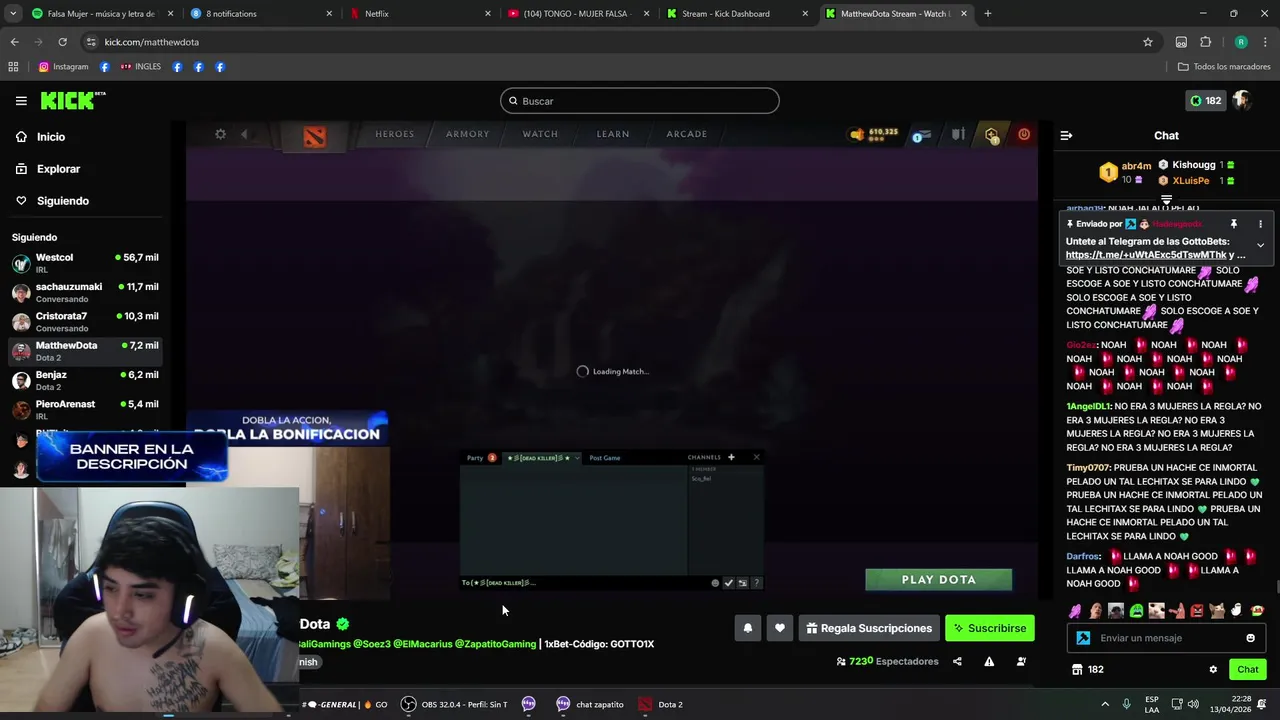
Task: Send message with green Chat button
Action: [1247, 669]
